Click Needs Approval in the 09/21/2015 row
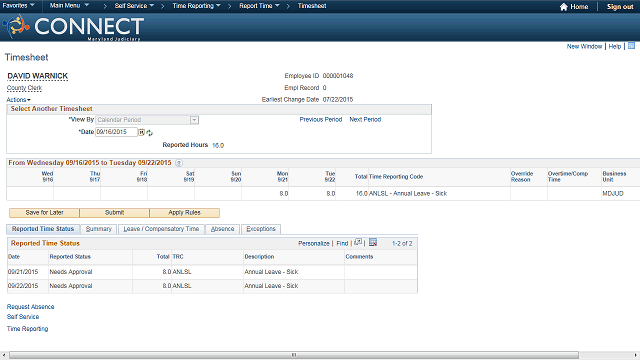 pyautogui.click(x=71, y=272)
